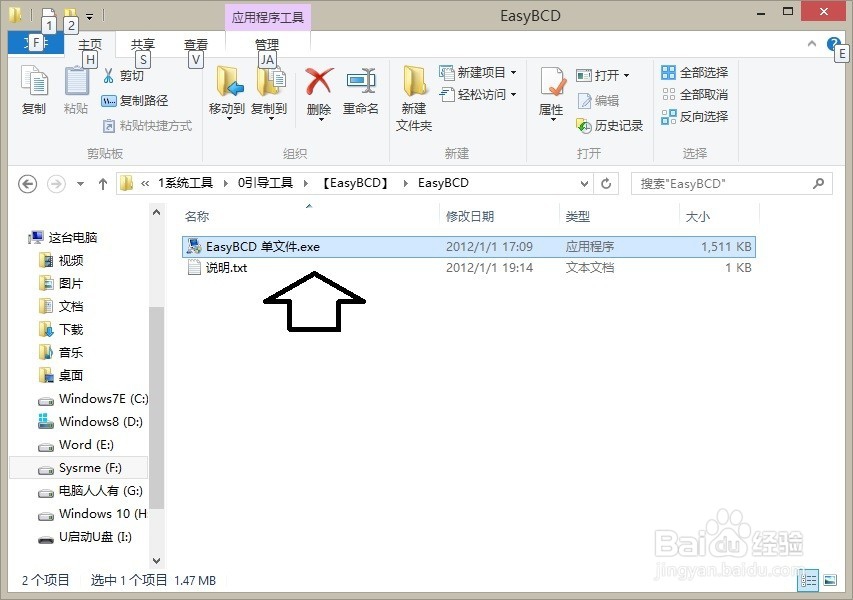Click Invert selection (反向选择)
The width and height of the screenshot is (853, 600).
pyautogui.click(x=695, y=116)
